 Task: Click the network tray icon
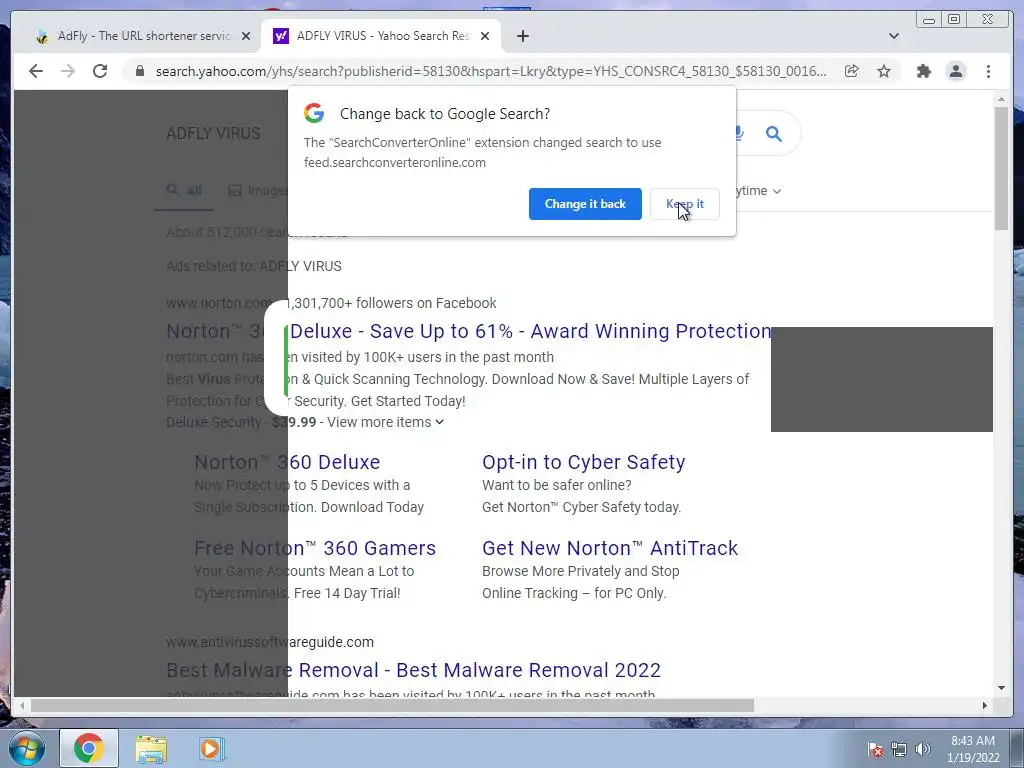(899, 749)
